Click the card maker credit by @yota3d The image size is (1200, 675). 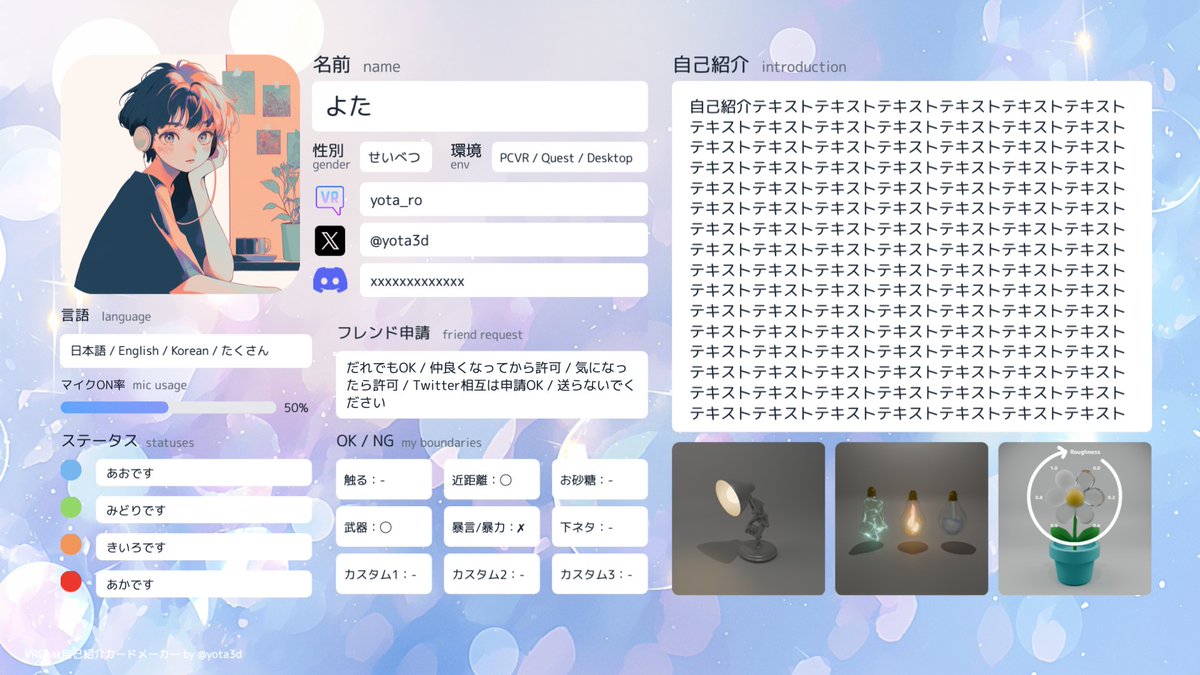[x=133, y=654]
